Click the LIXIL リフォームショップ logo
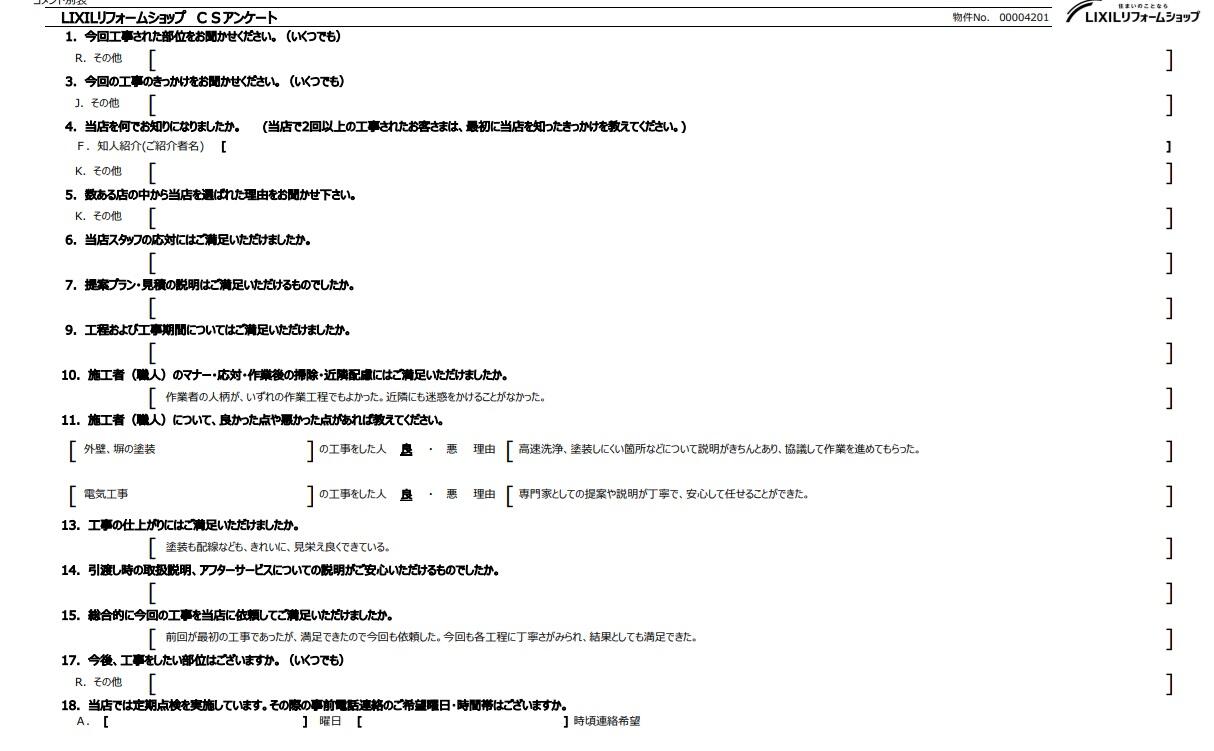 tap(1132, 15)
